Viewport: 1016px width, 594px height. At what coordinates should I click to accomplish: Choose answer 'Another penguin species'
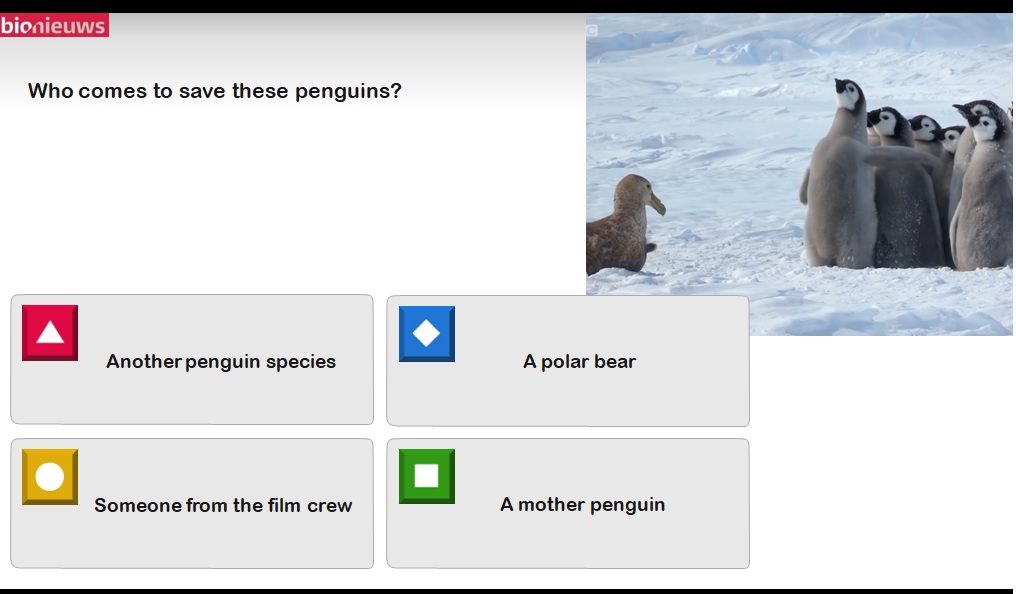click(192, 360)
